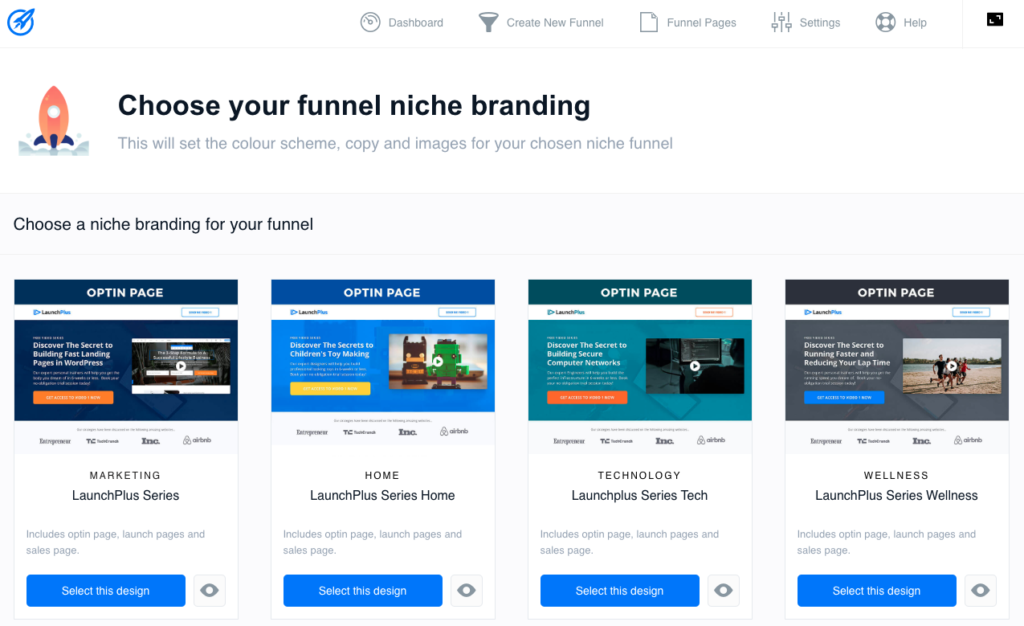Viewport: 1024px width, 626px height.
Task: Preview the Marketing design with eye icon
Action: [209, 591]
